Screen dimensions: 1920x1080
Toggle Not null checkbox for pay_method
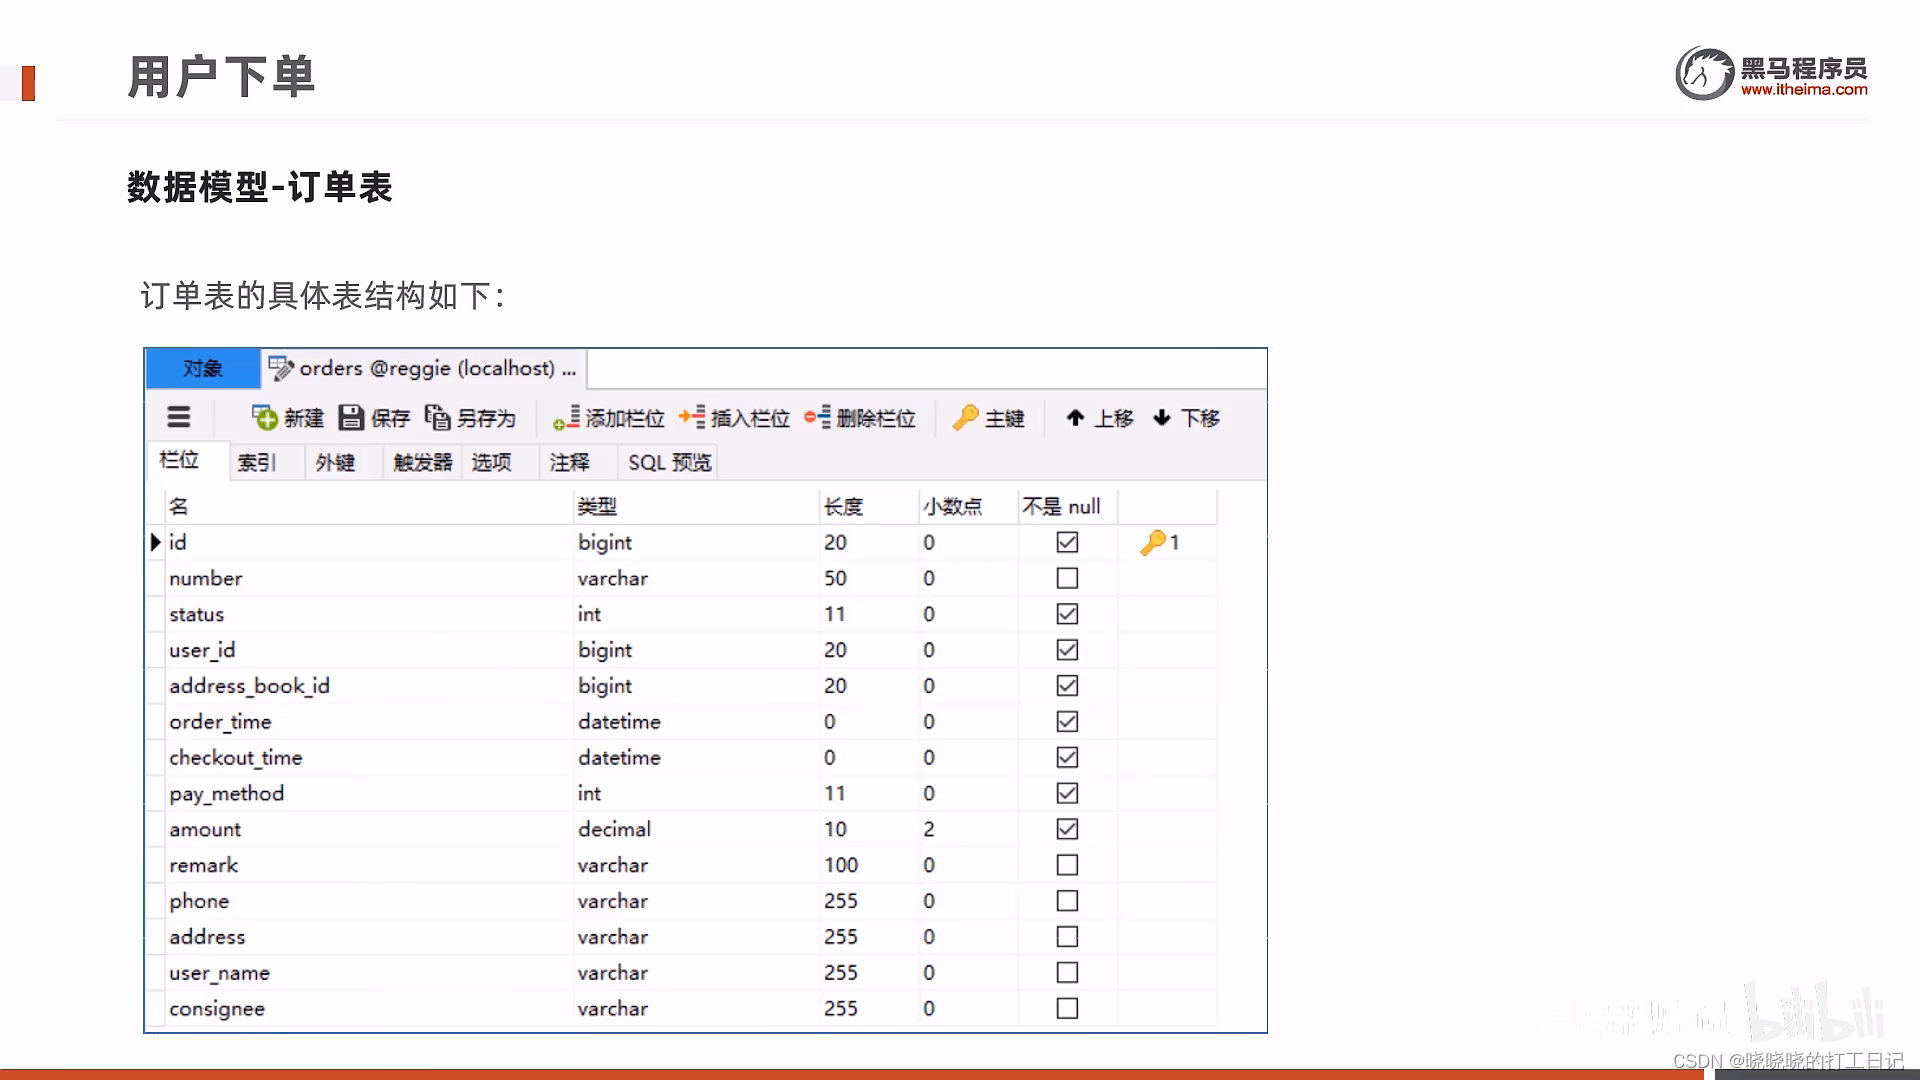1067,793
